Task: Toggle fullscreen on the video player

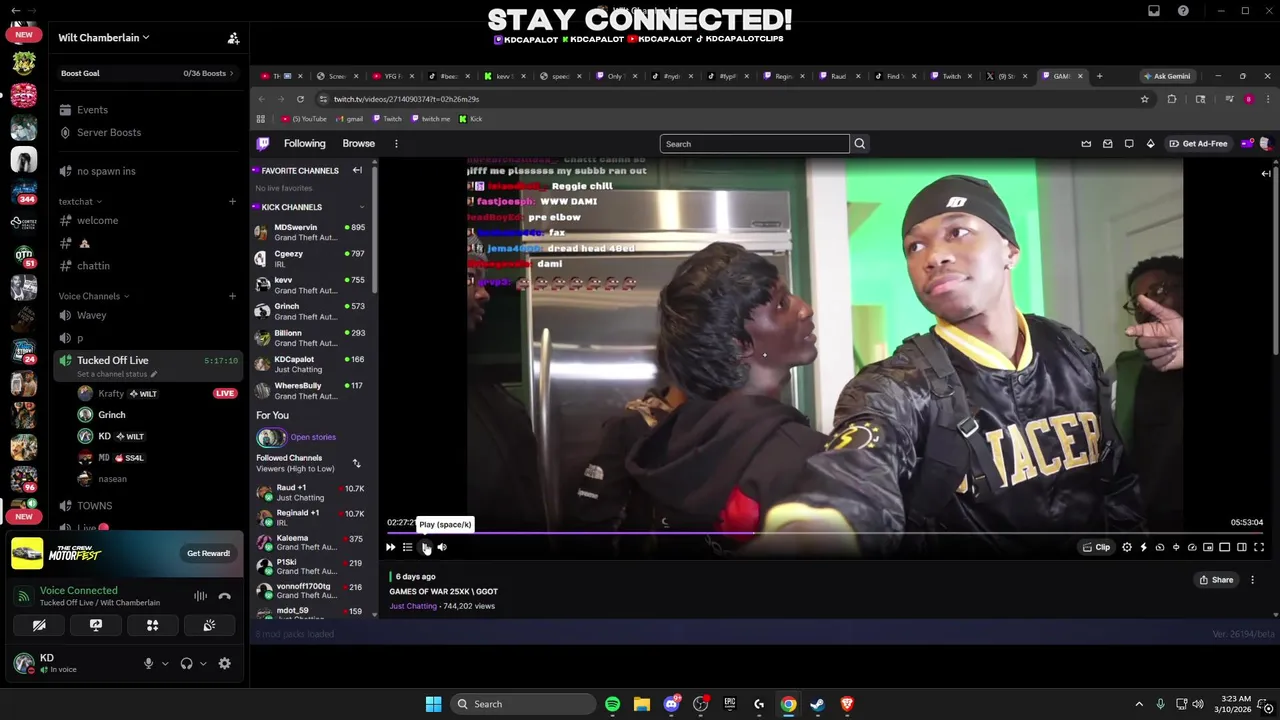Action: click(x=1259, y=547)
